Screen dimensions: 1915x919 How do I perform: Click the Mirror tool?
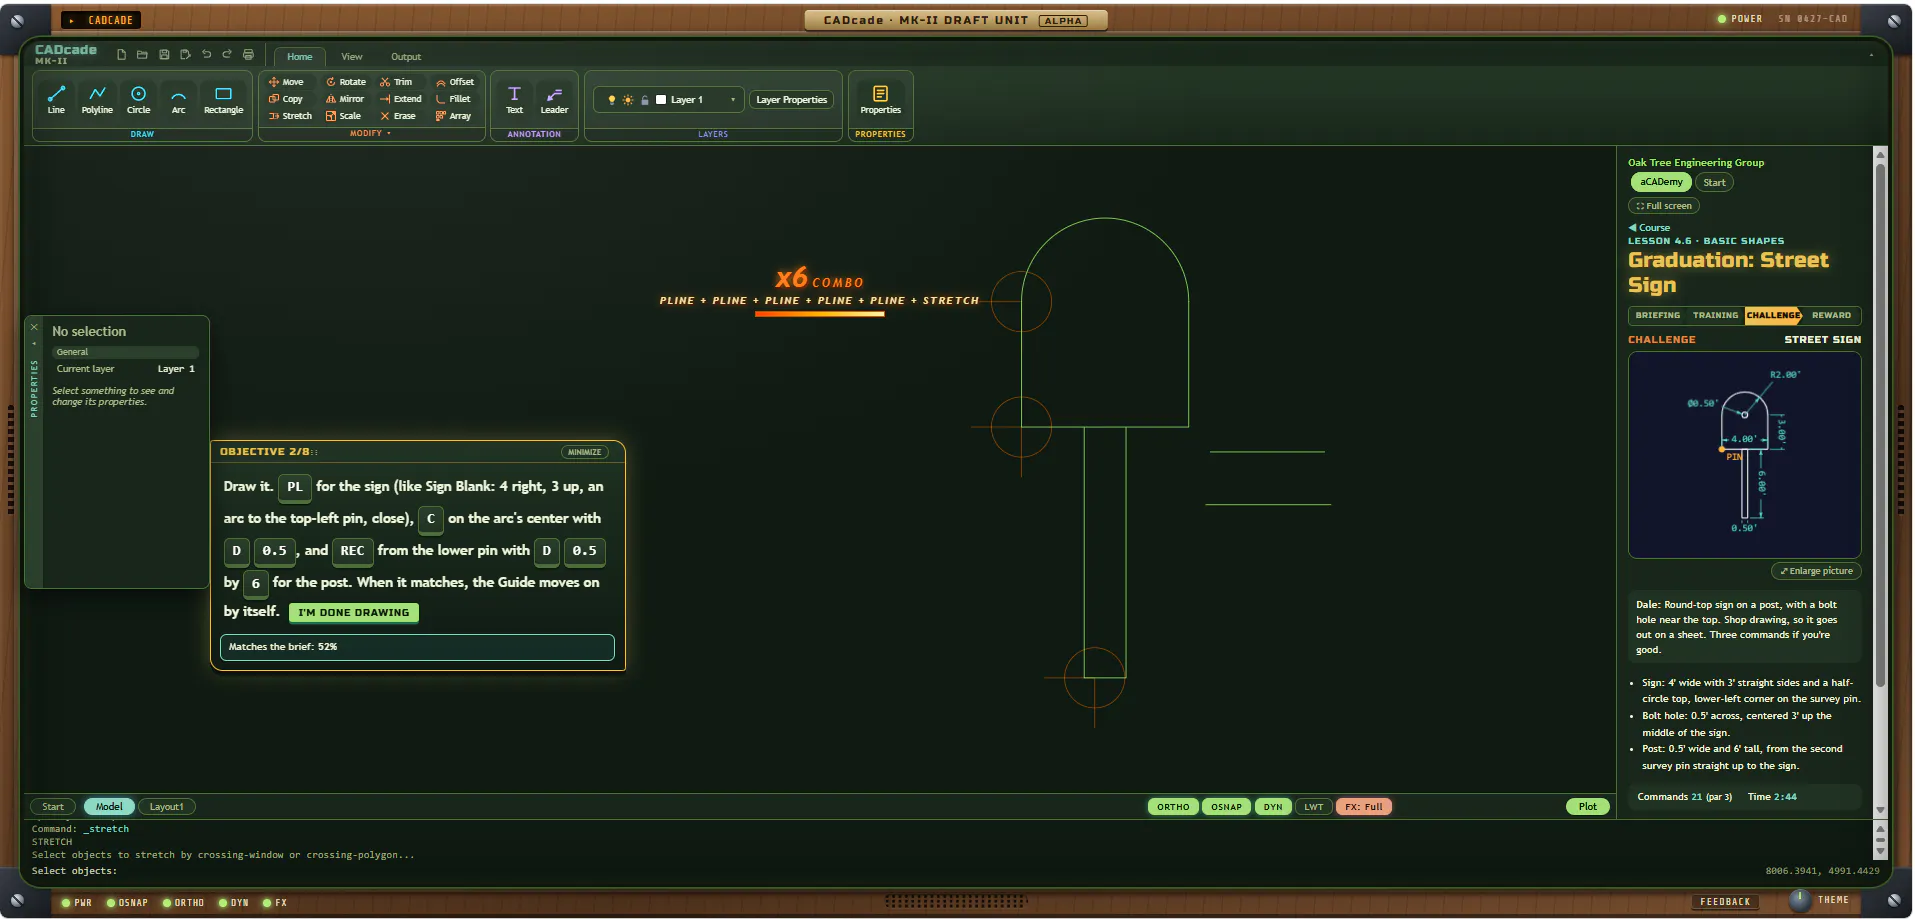(x=345, y=99)
